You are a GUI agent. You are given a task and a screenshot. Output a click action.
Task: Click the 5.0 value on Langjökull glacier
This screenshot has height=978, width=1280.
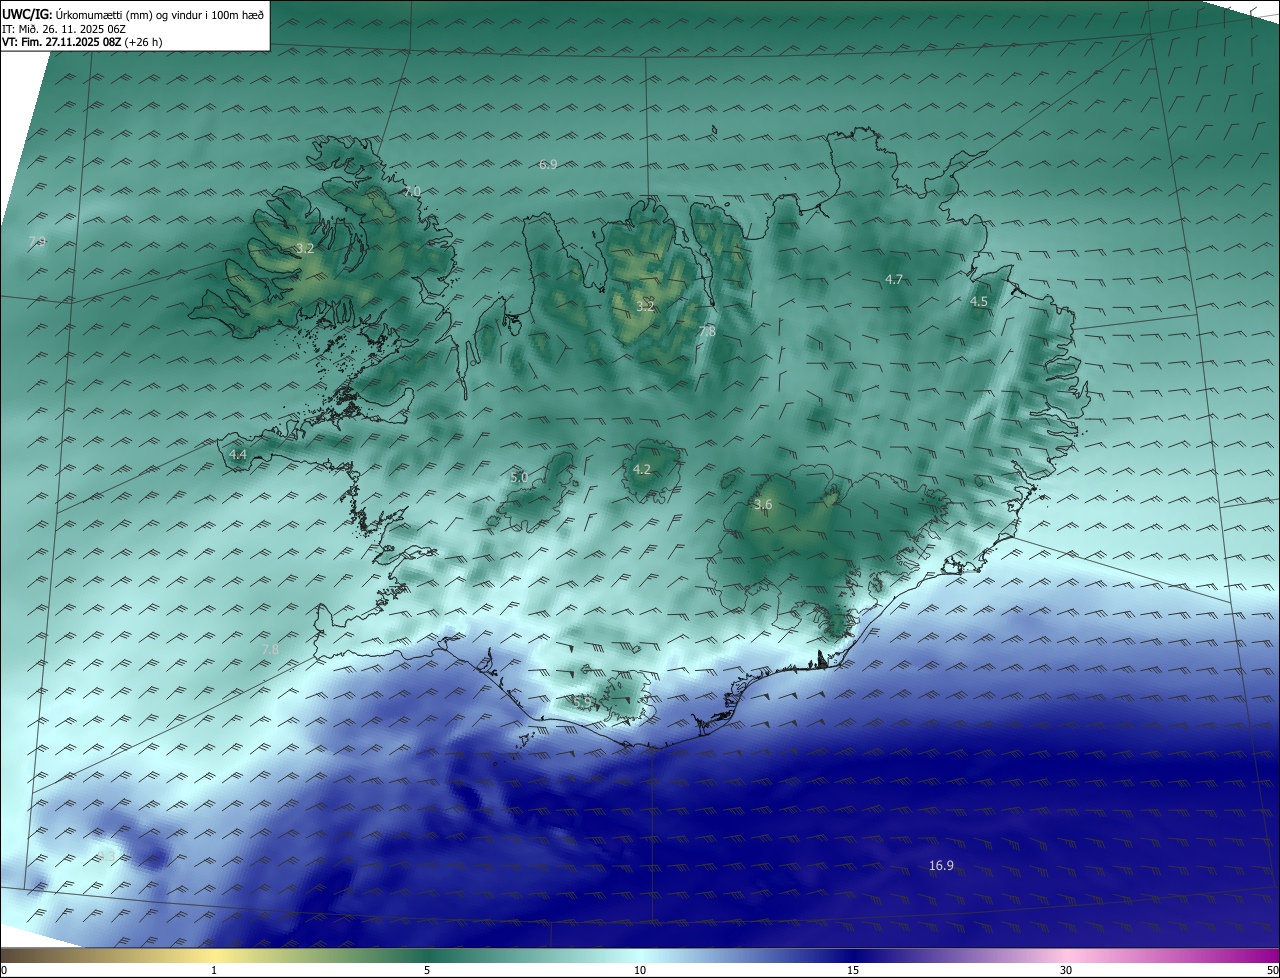[x=519, y=477]
